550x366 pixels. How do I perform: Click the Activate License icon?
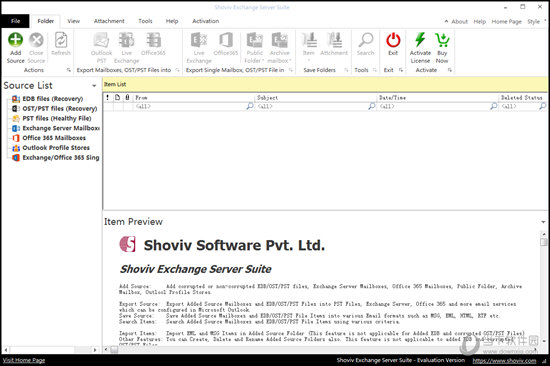pos(420,40)
